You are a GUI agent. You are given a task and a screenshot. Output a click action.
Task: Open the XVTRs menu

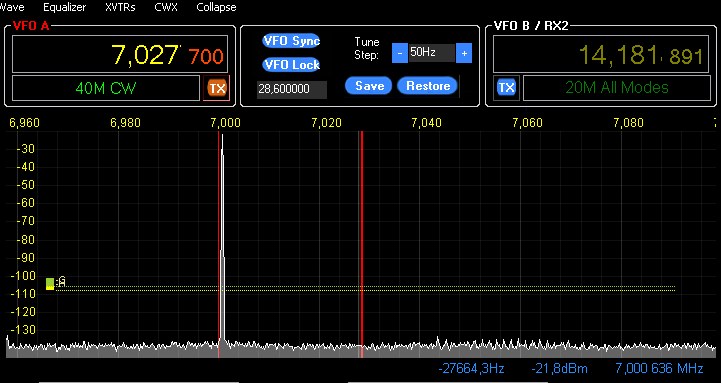point(120,7)
